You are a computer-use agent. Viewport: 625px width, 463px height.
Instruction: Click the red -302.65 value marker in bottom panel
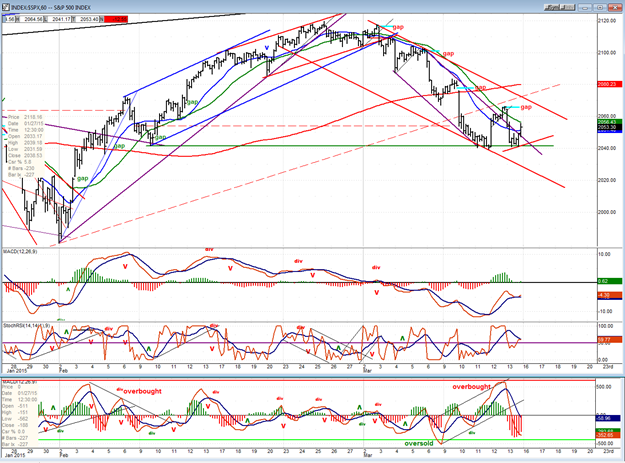[608, 435]
